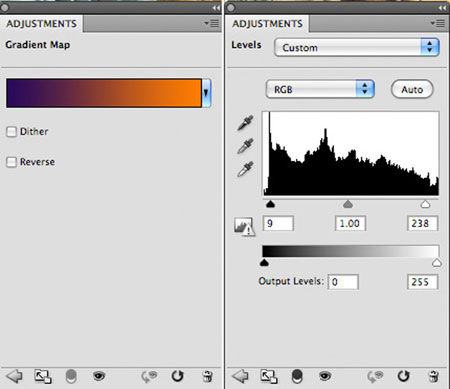This screenshot has width=450, height=389.
Task: Click expanded view icon in Gradient Map panel
Action: point(43,376)
